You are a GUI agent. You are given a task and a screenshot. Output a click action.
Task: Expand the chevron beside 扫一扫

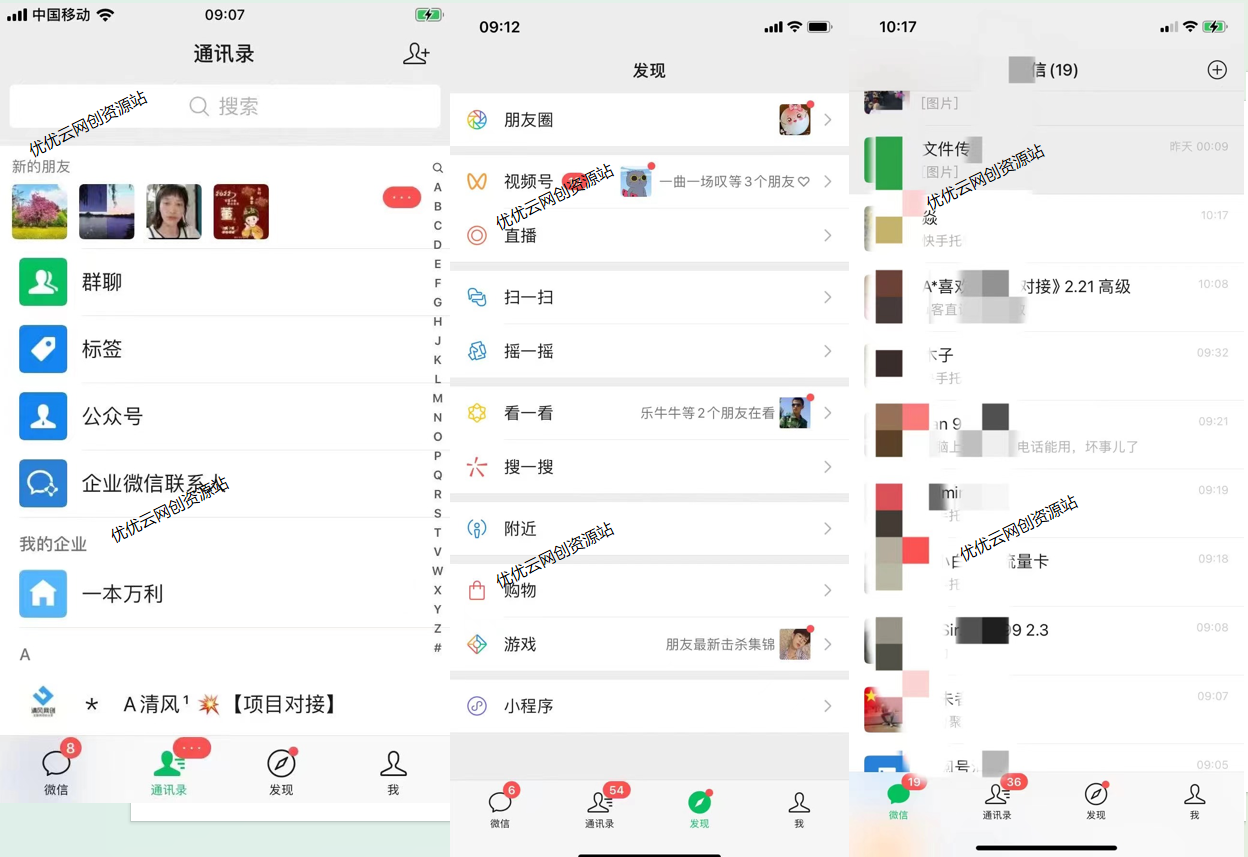pos(827,297)
